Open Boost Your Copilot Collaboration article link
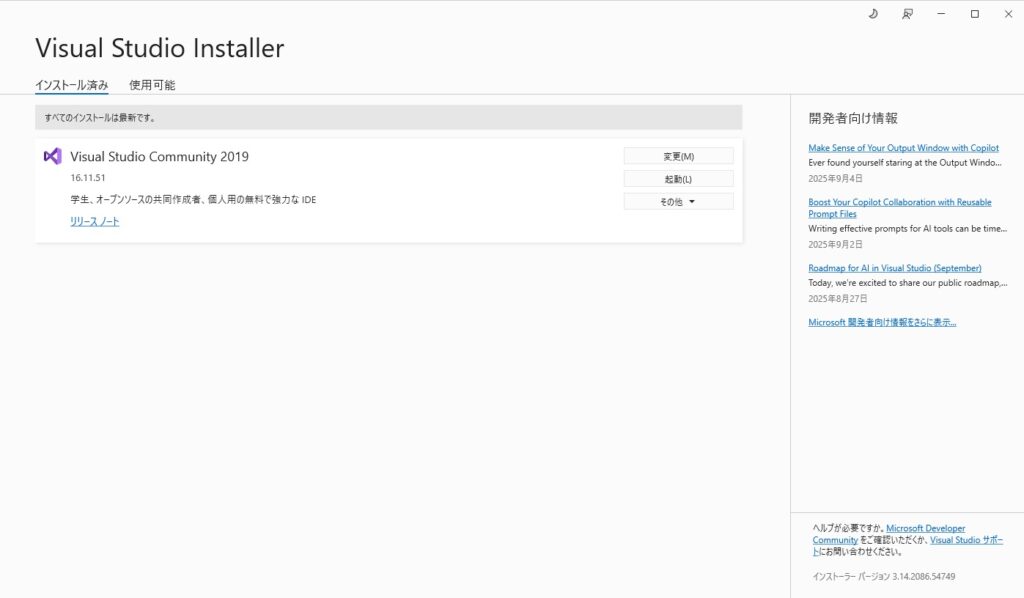Viewport: 1024px width, 598px height. click(x=899, y=208)
